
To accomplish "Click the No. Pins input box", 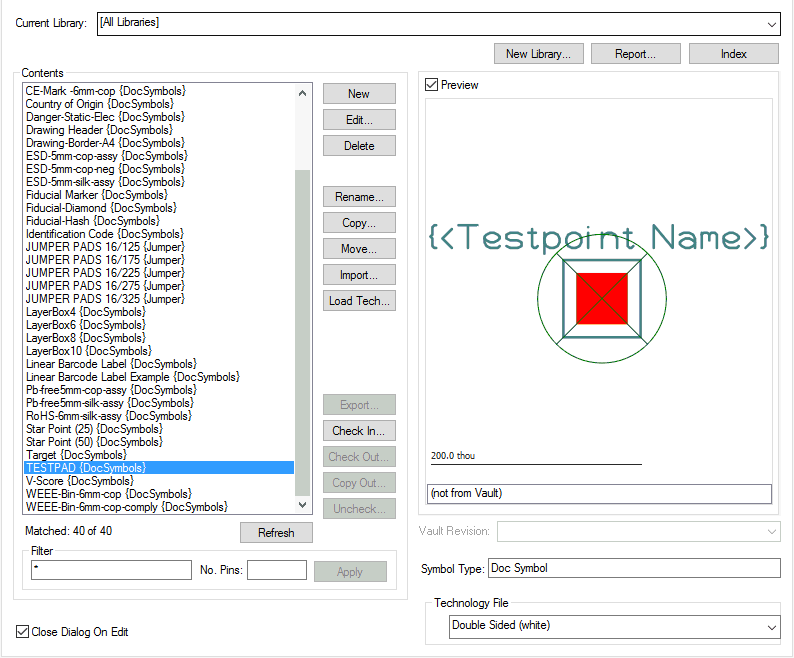I will [277, 570].
